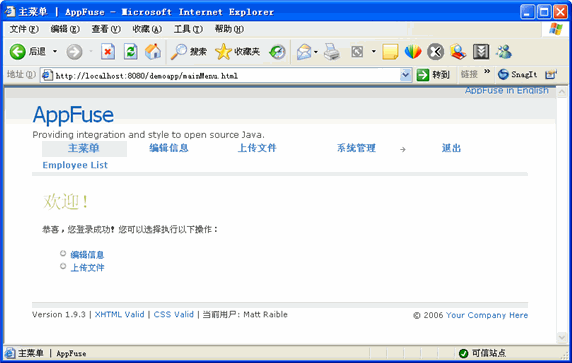Viewport: 572px width, 363px height.
Task: Open the 收藏(A) menu
Action: (147, 29)
